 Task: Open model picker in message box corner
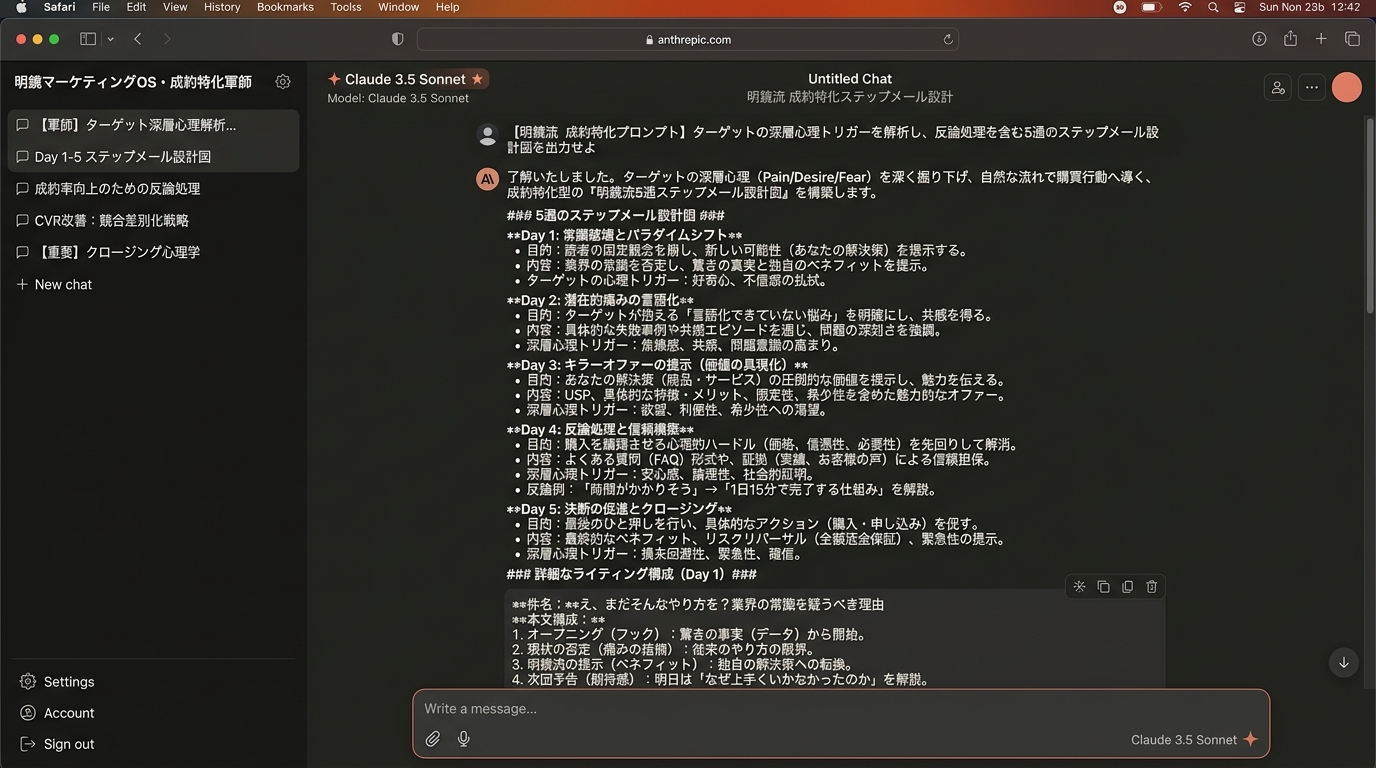click(x=1194, y=740)
